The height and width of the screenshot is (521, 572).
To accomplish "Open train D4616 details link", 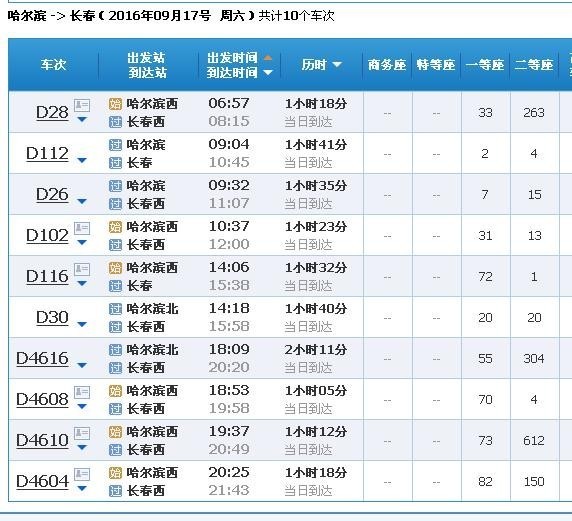I will click(x=42, y=358).
